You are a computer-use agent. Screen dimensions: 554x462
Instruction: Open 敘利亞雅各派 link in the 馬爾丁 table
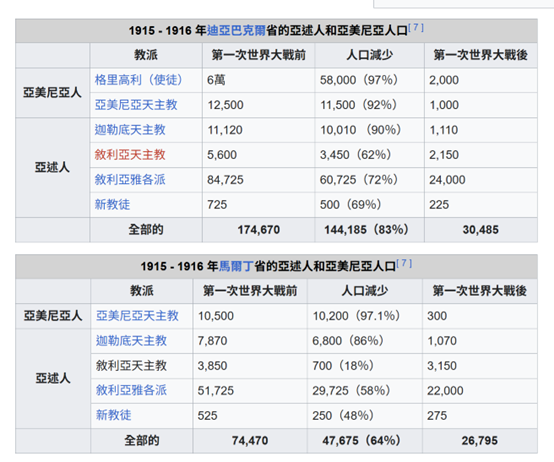click(131, 390)
